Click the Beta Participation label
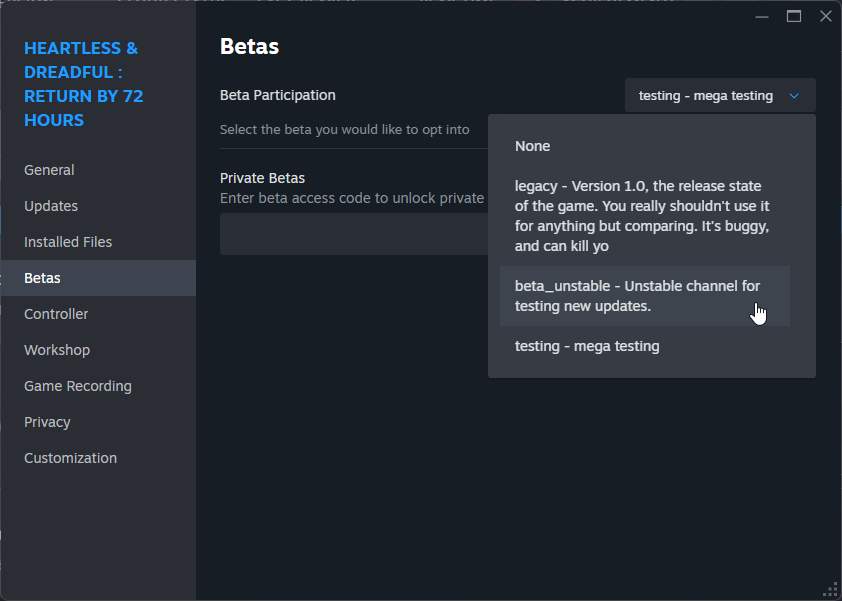The width and height of the screenshot is (842, 601). tap(278, 95)
